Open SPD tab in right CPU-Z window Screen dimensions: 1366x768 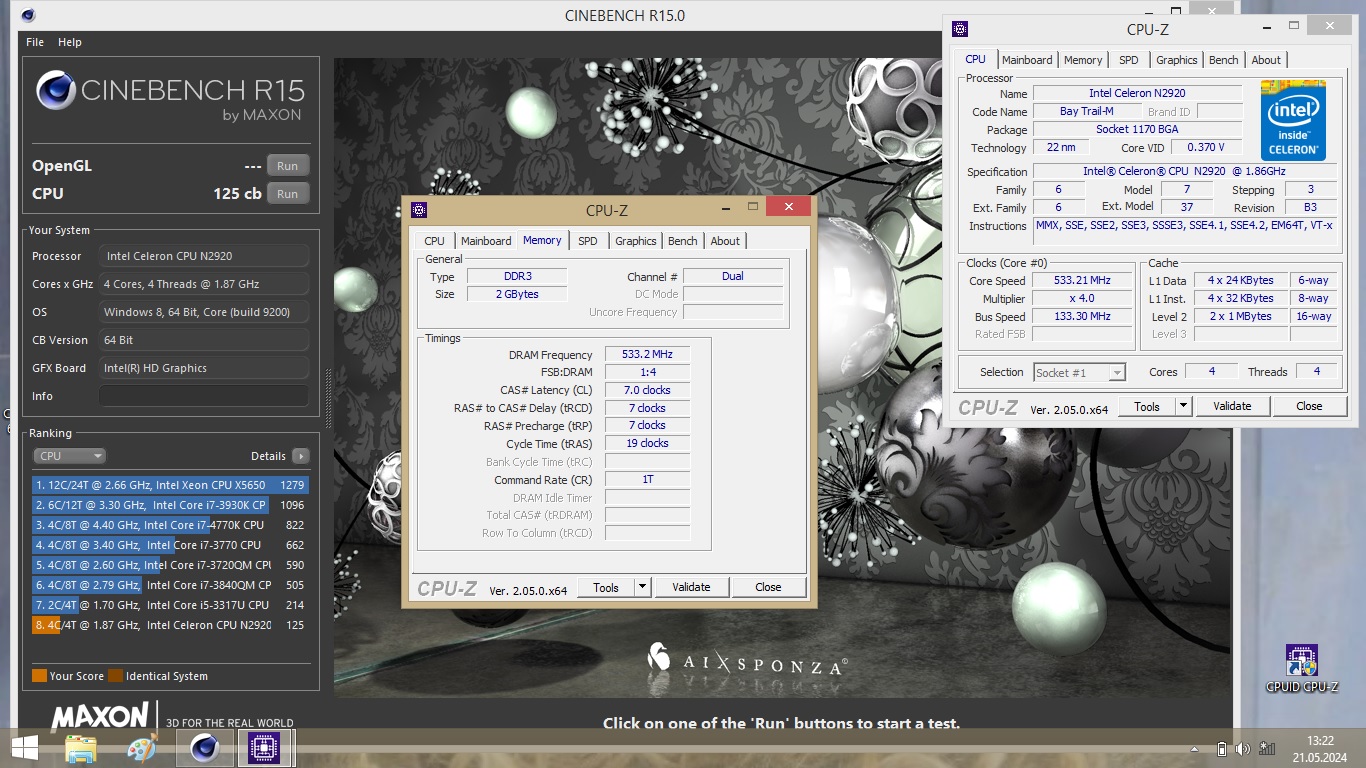tap(1129, 60)
